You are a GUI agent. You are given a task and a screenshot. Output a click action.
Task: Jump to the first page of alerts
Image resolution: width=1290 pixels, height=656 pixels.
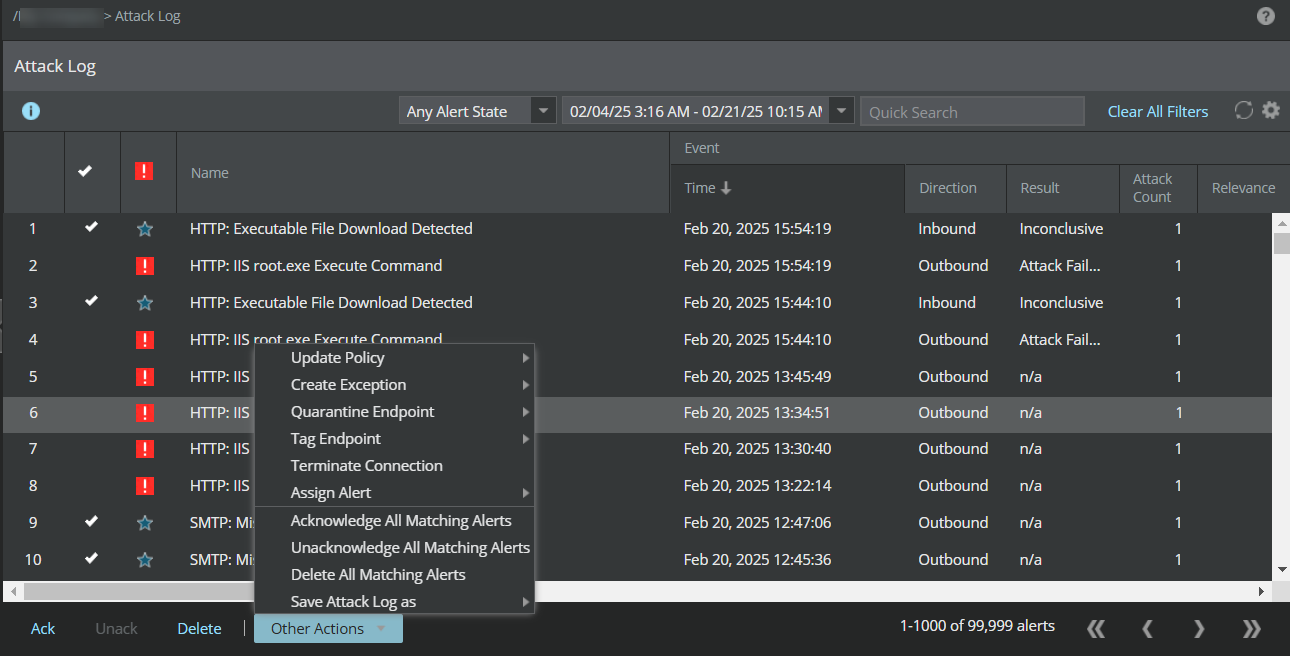1096,628
